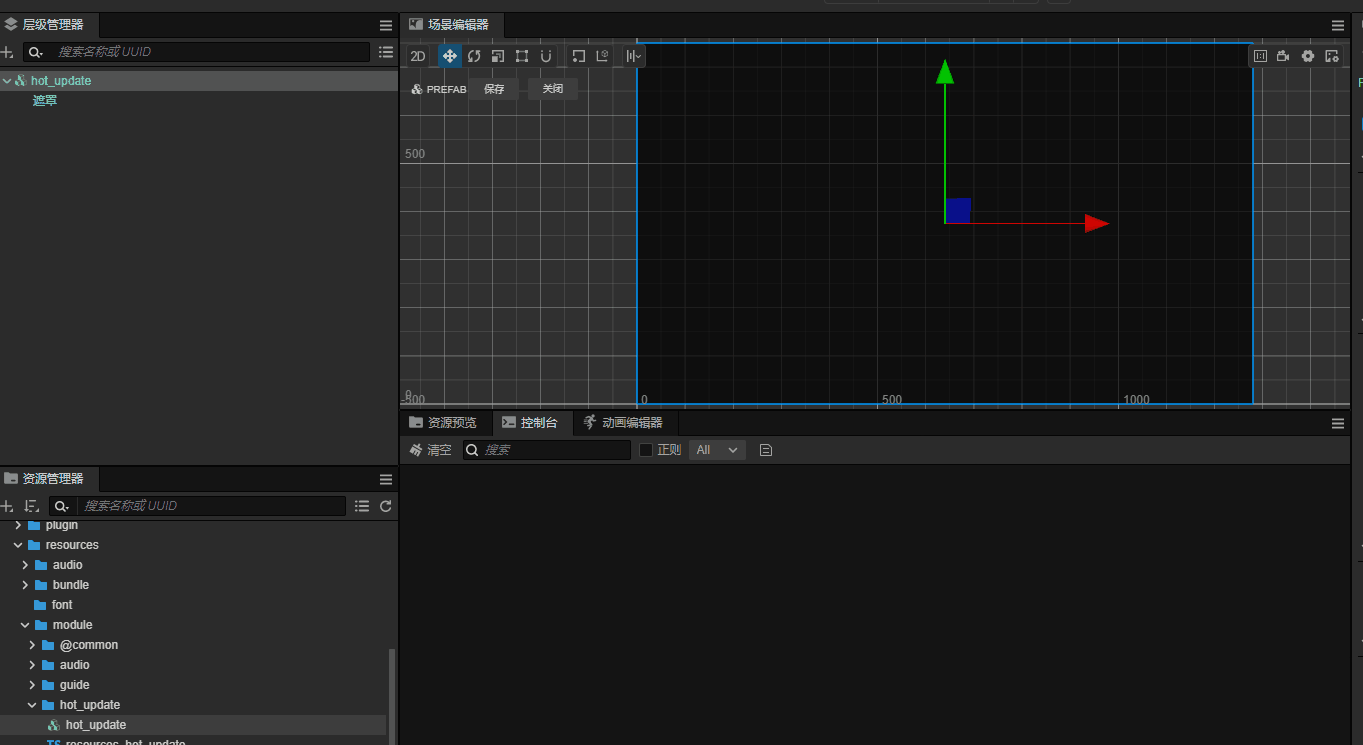1363x745 pixels.
Task: Click the local/world coordinate icon
Action: (602, 56)
